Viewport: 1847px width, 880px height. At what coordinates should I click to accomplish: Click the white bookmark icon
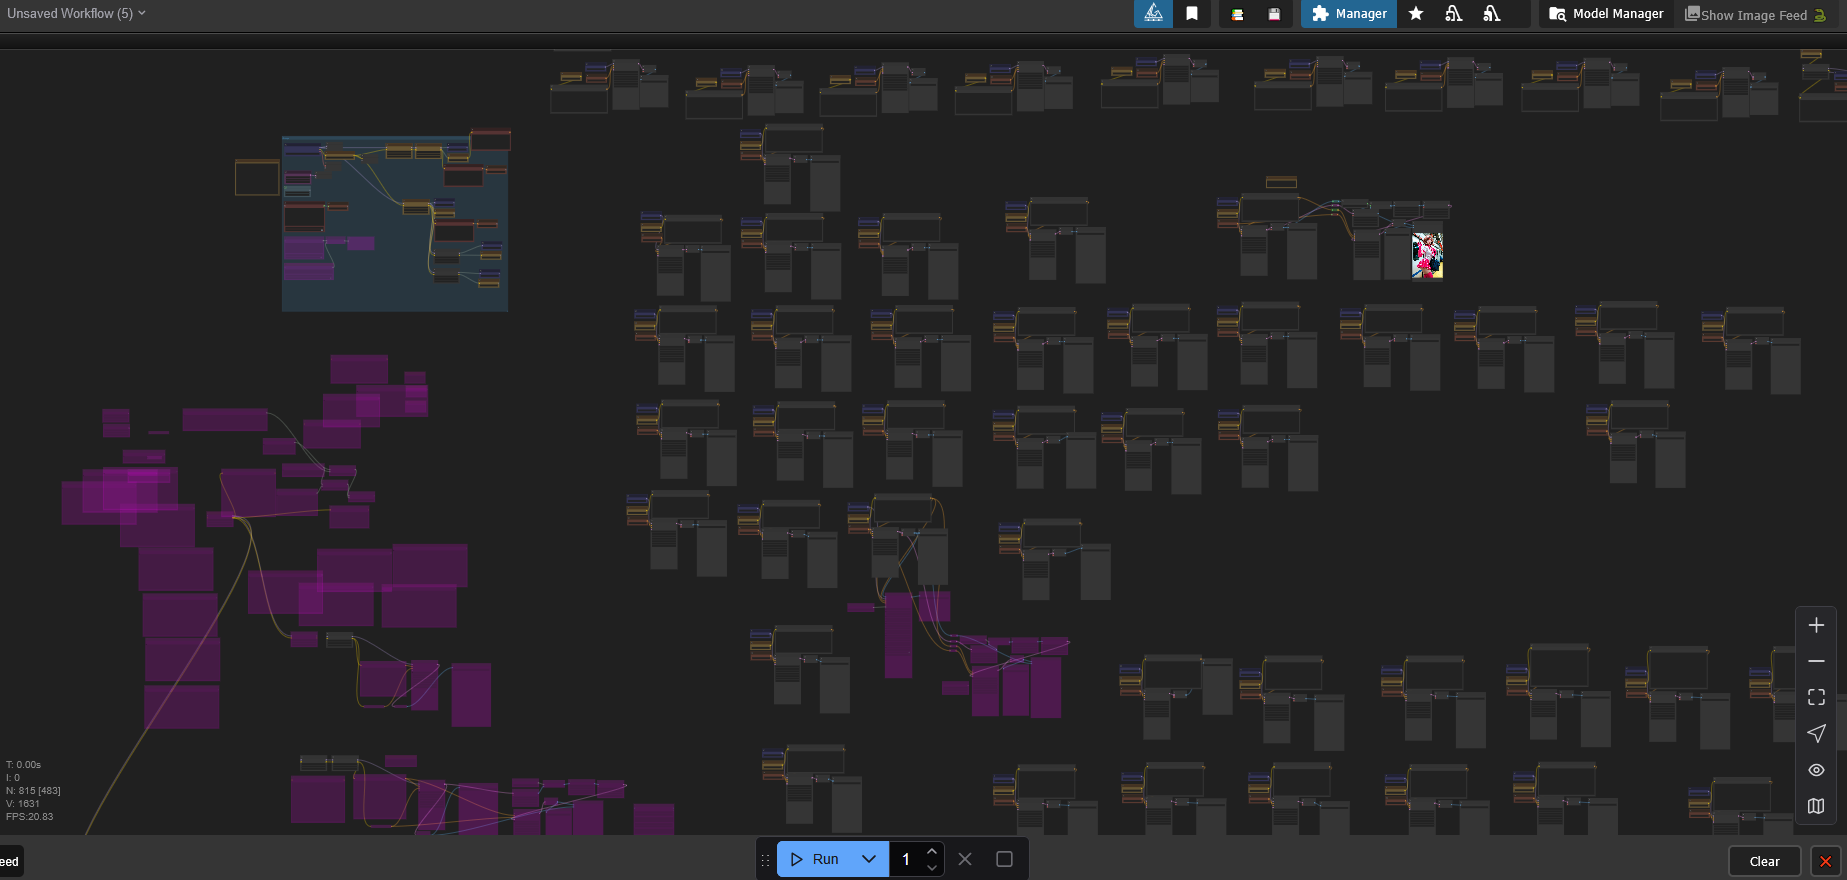[x=1192, y=14]
